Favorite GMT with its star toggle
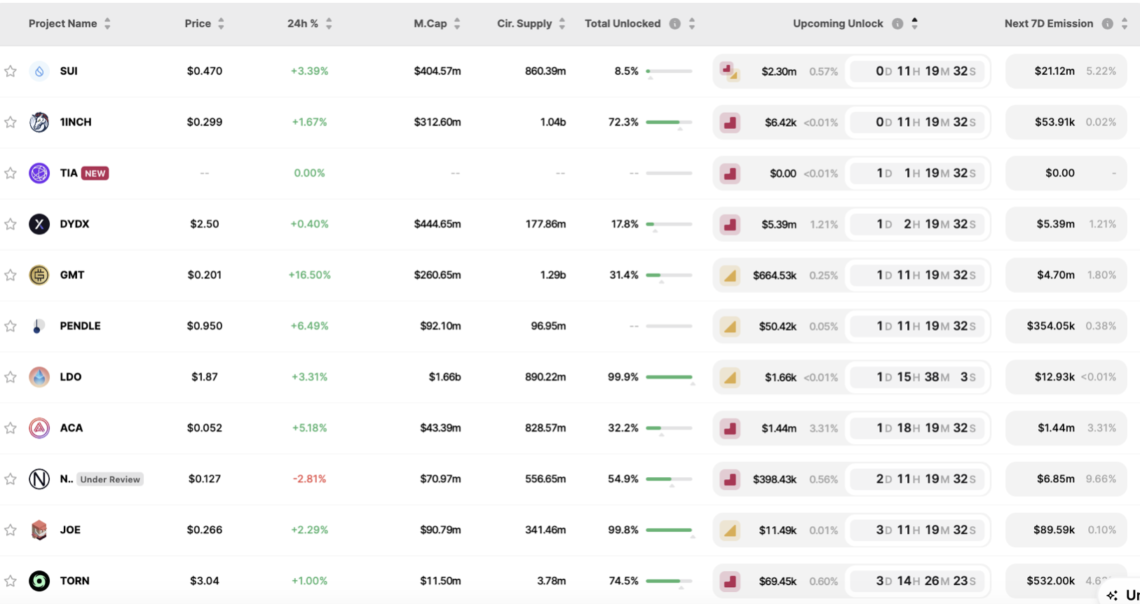Screen dimensions: 1140x604 [x=10, y=275]
